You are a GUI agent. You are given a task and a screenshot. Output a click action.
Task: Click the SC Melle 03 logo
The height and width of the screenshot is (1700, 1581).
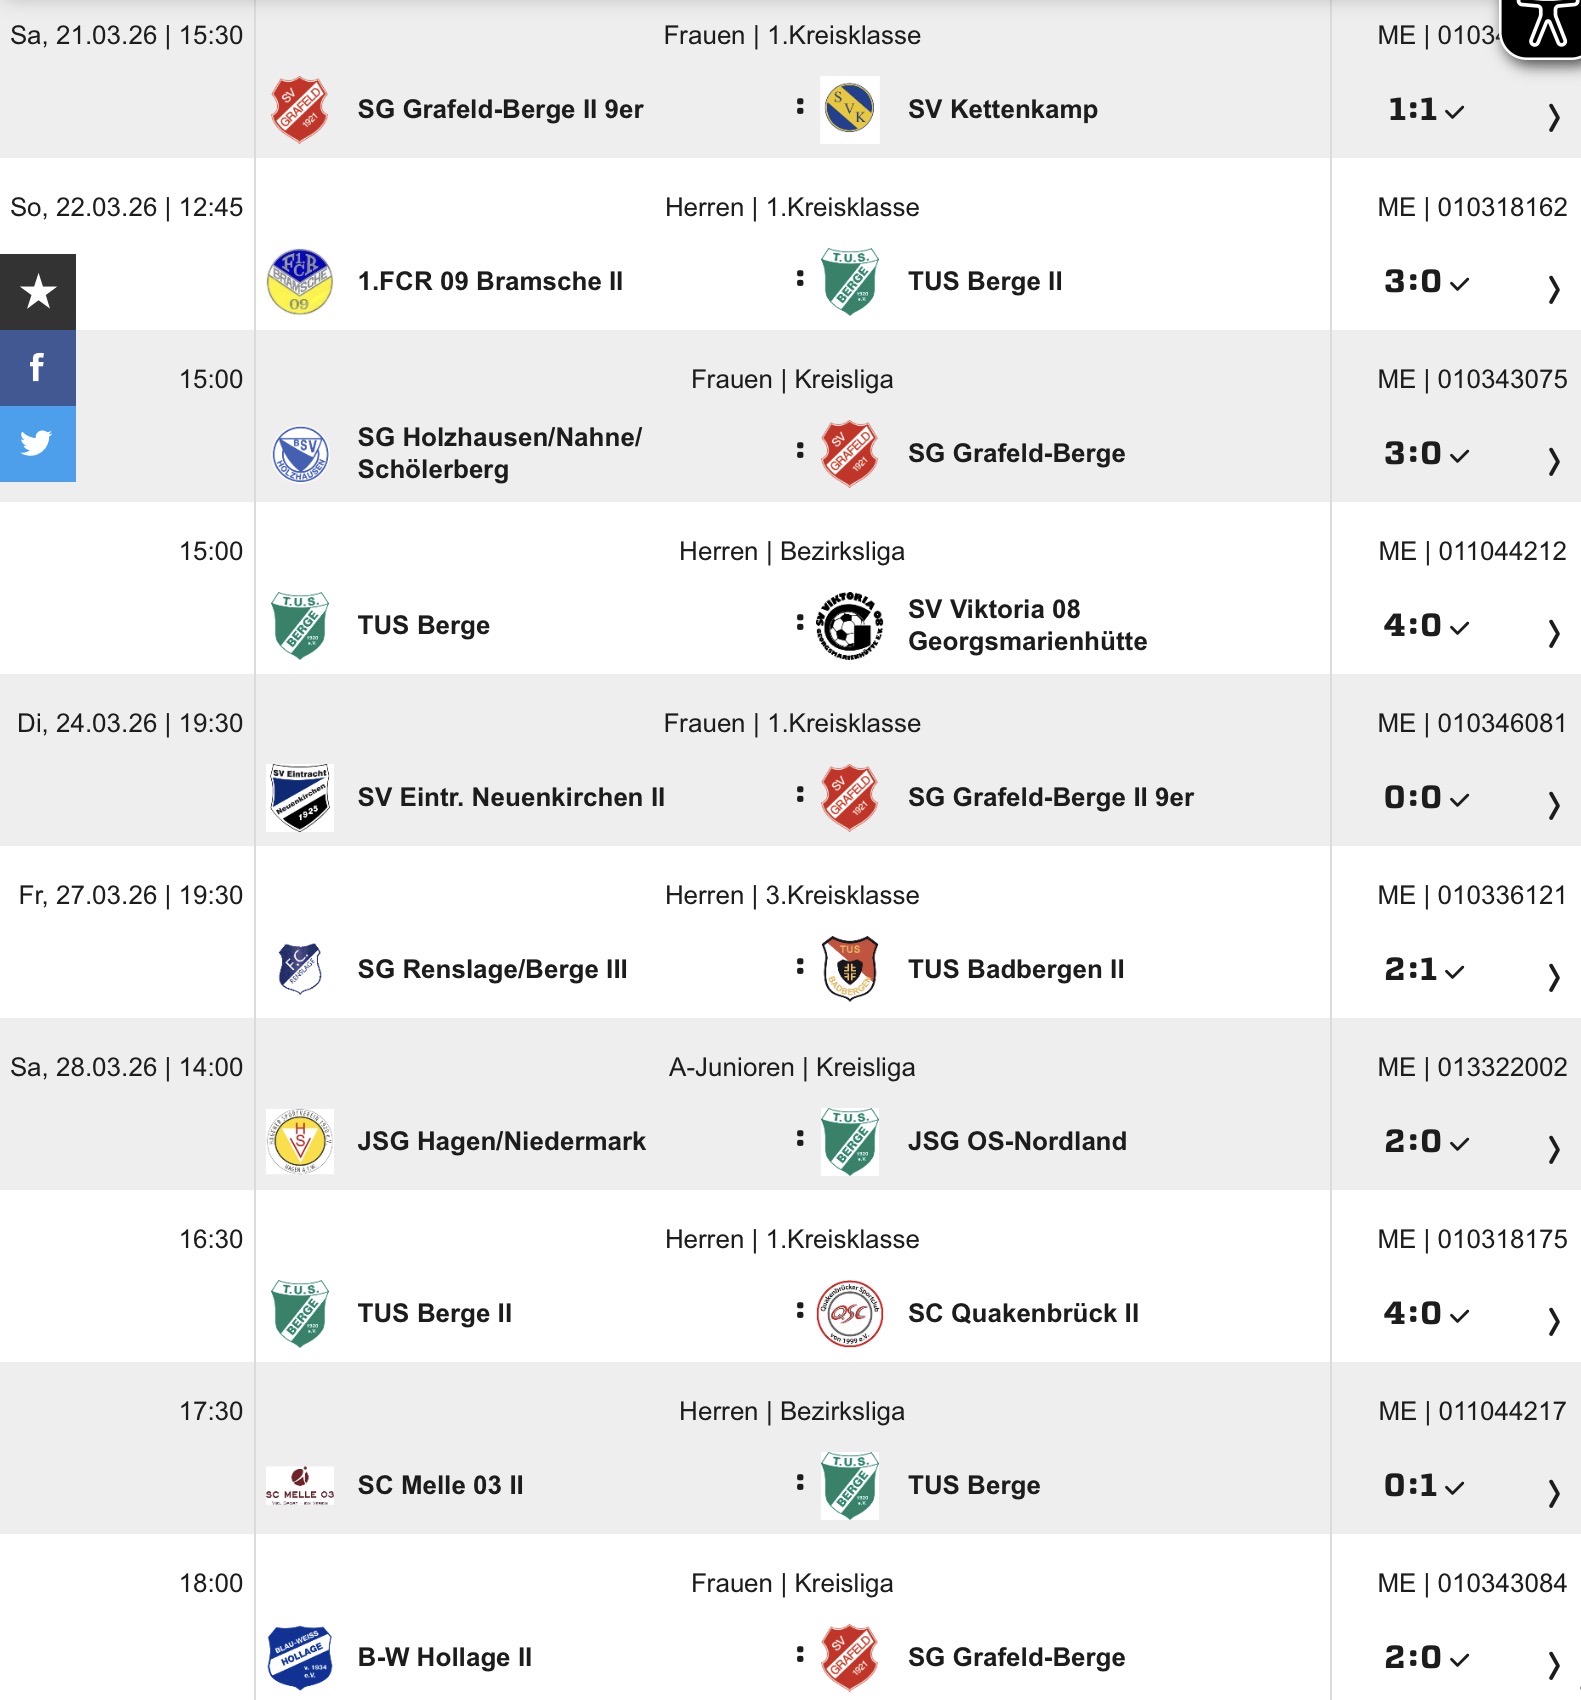tap(300, 1485)
